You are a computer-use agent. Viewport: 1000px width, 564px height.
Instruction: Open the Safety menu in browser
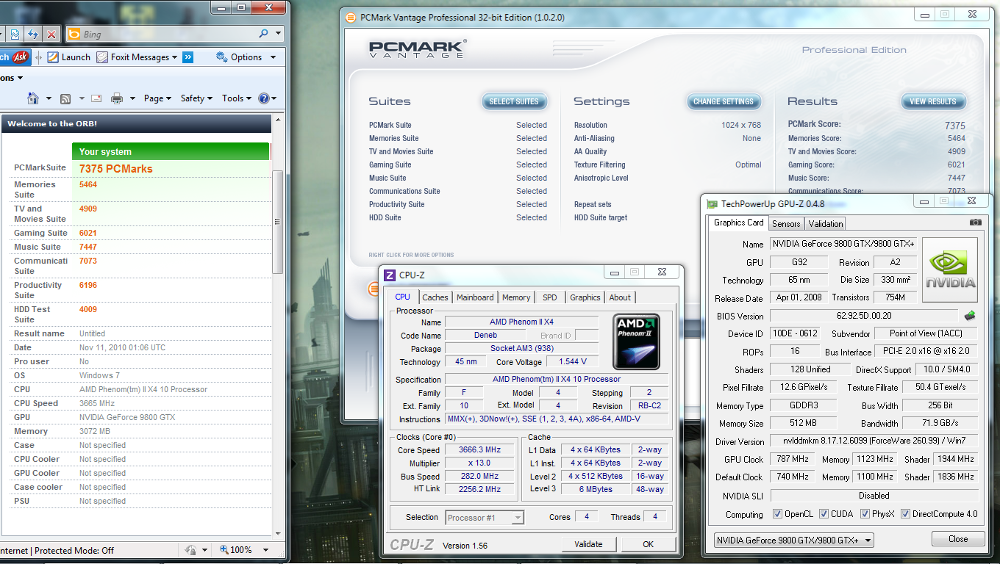pyautogui.click(x=196, y=98)
